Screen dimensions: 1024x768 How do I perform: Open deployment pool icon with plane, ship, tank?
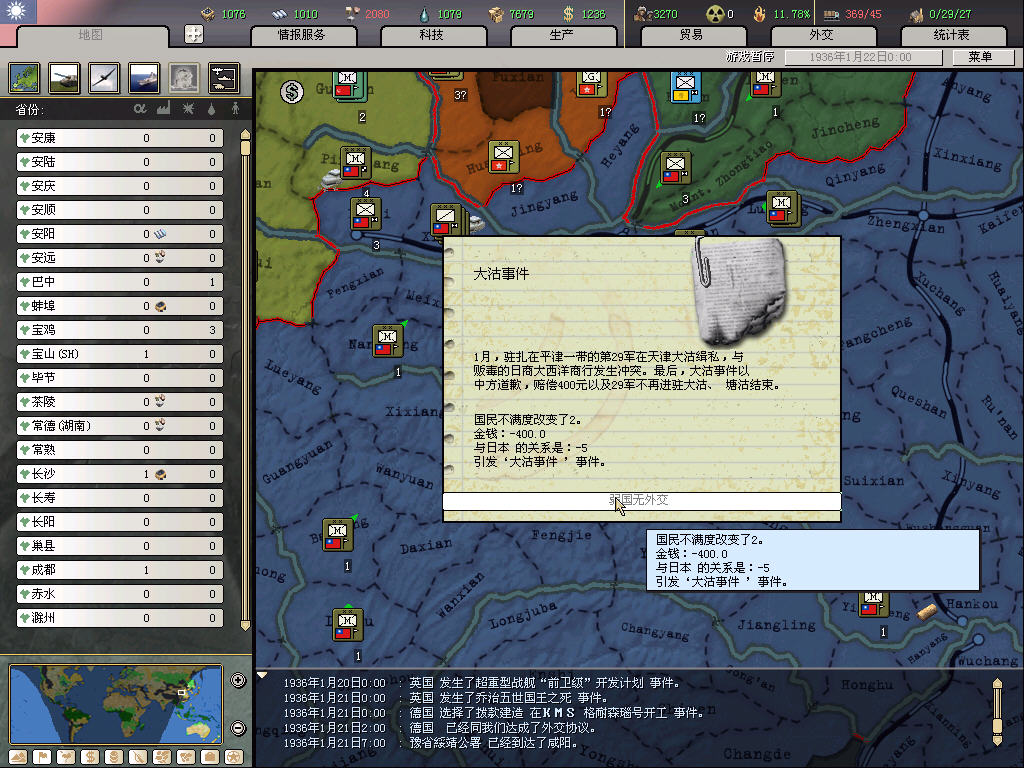click(224, 78)
